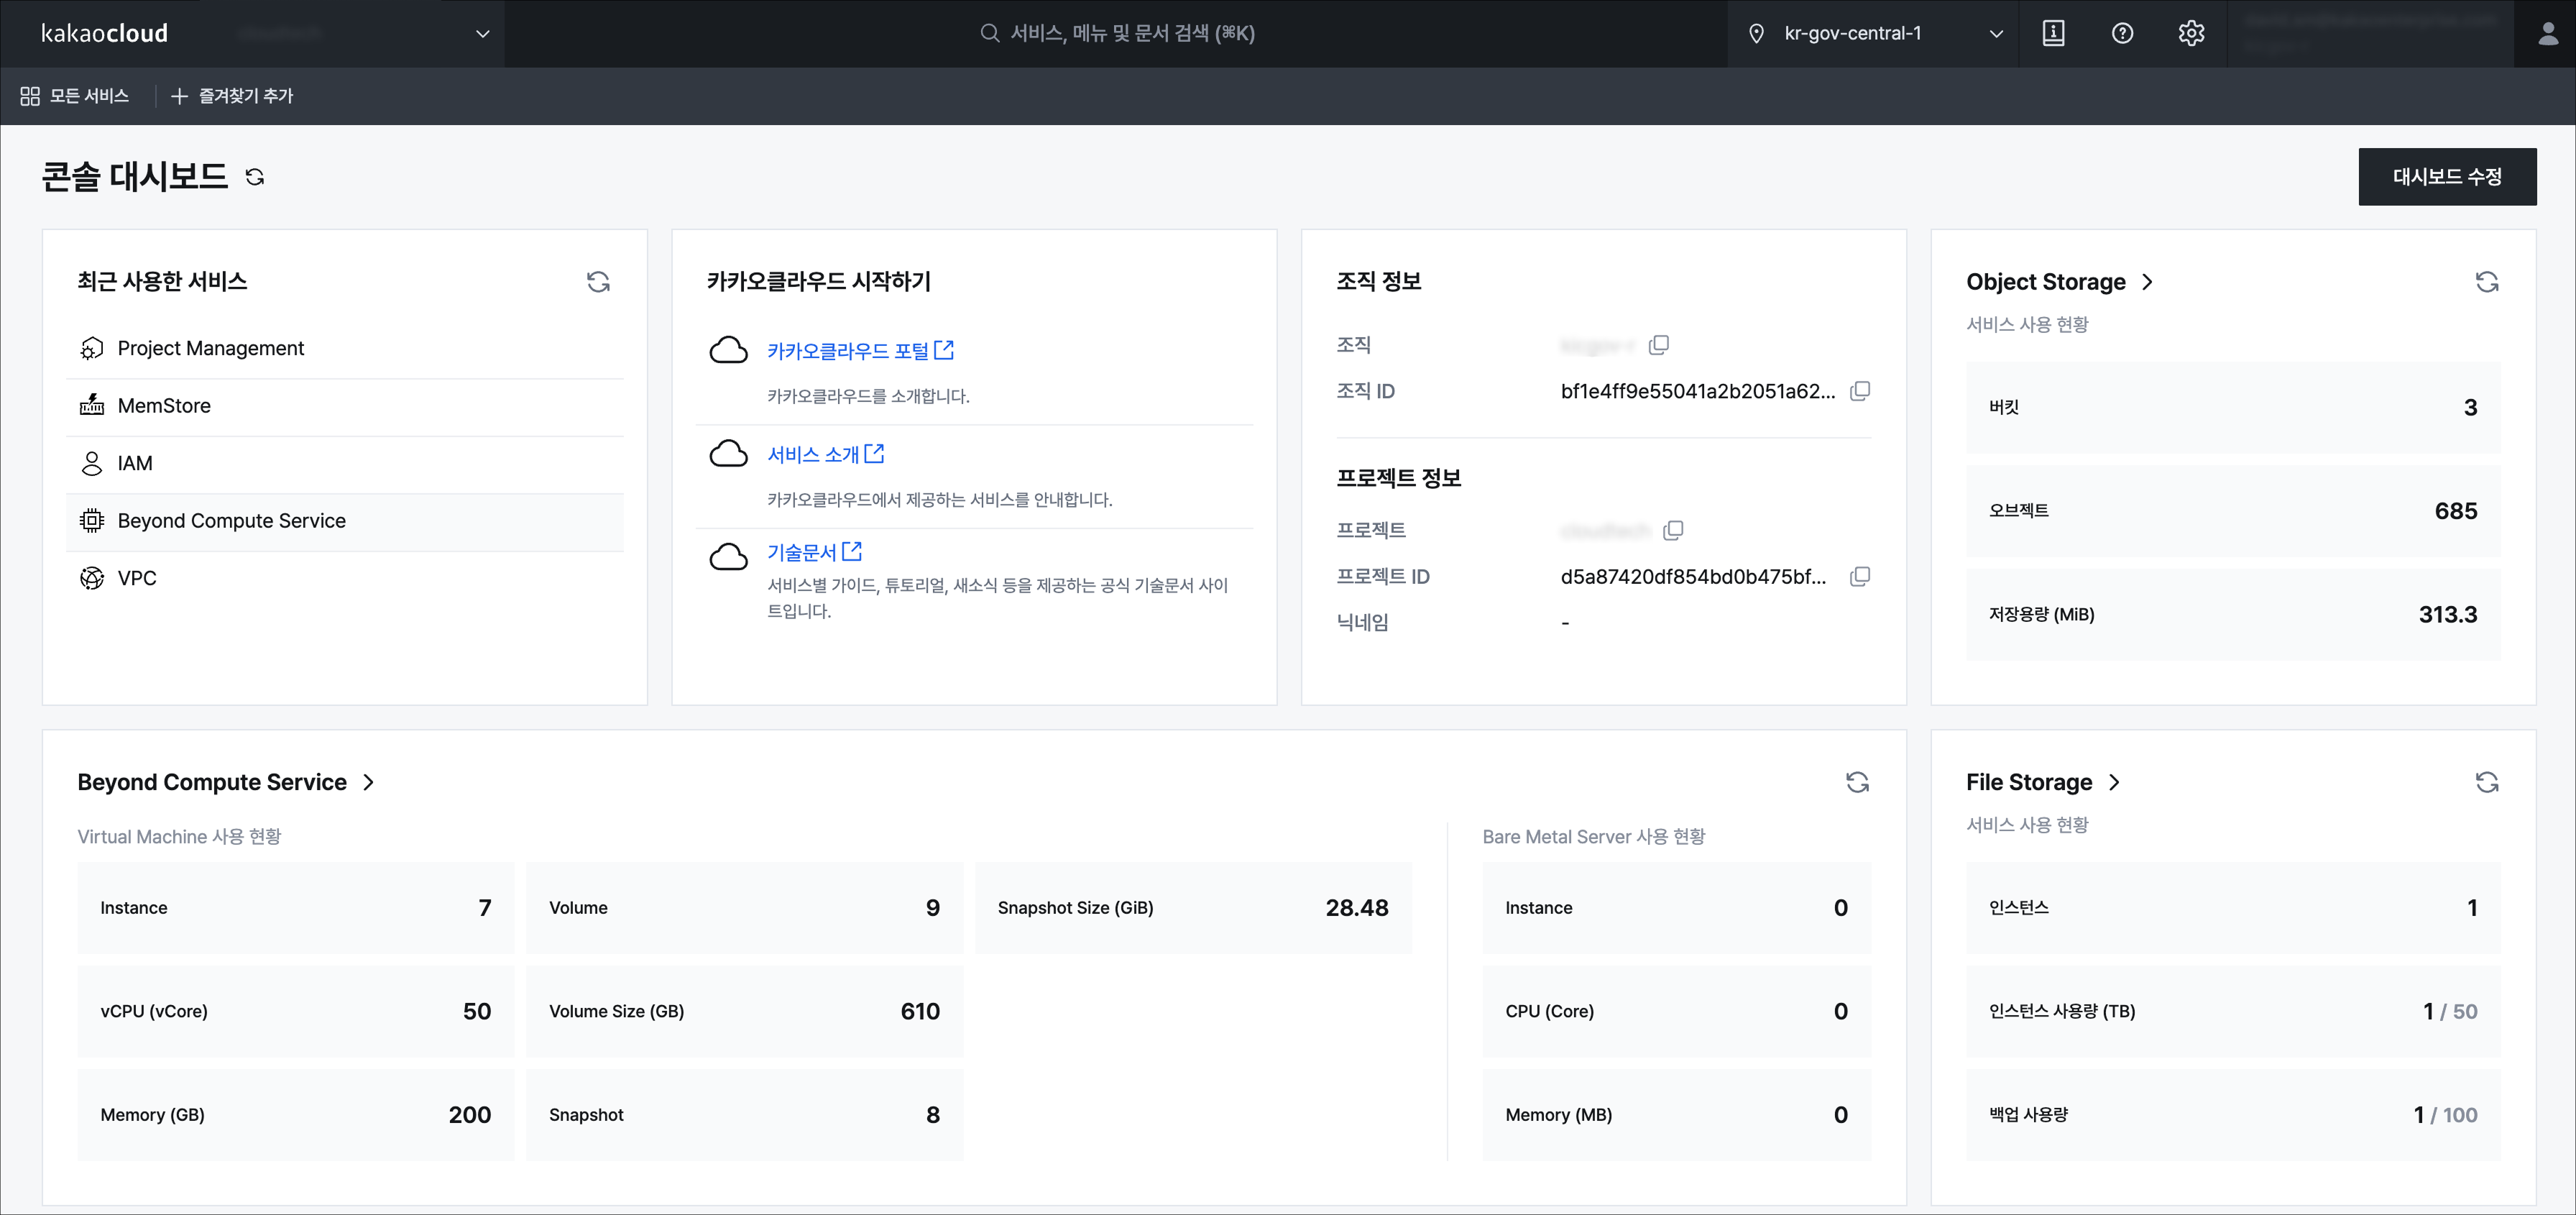The width and height of the screenshot is (2576, 1215).
Task: Click the 조직 ID value starting bf1e4ff9
Action: [x=1698, y=391]
